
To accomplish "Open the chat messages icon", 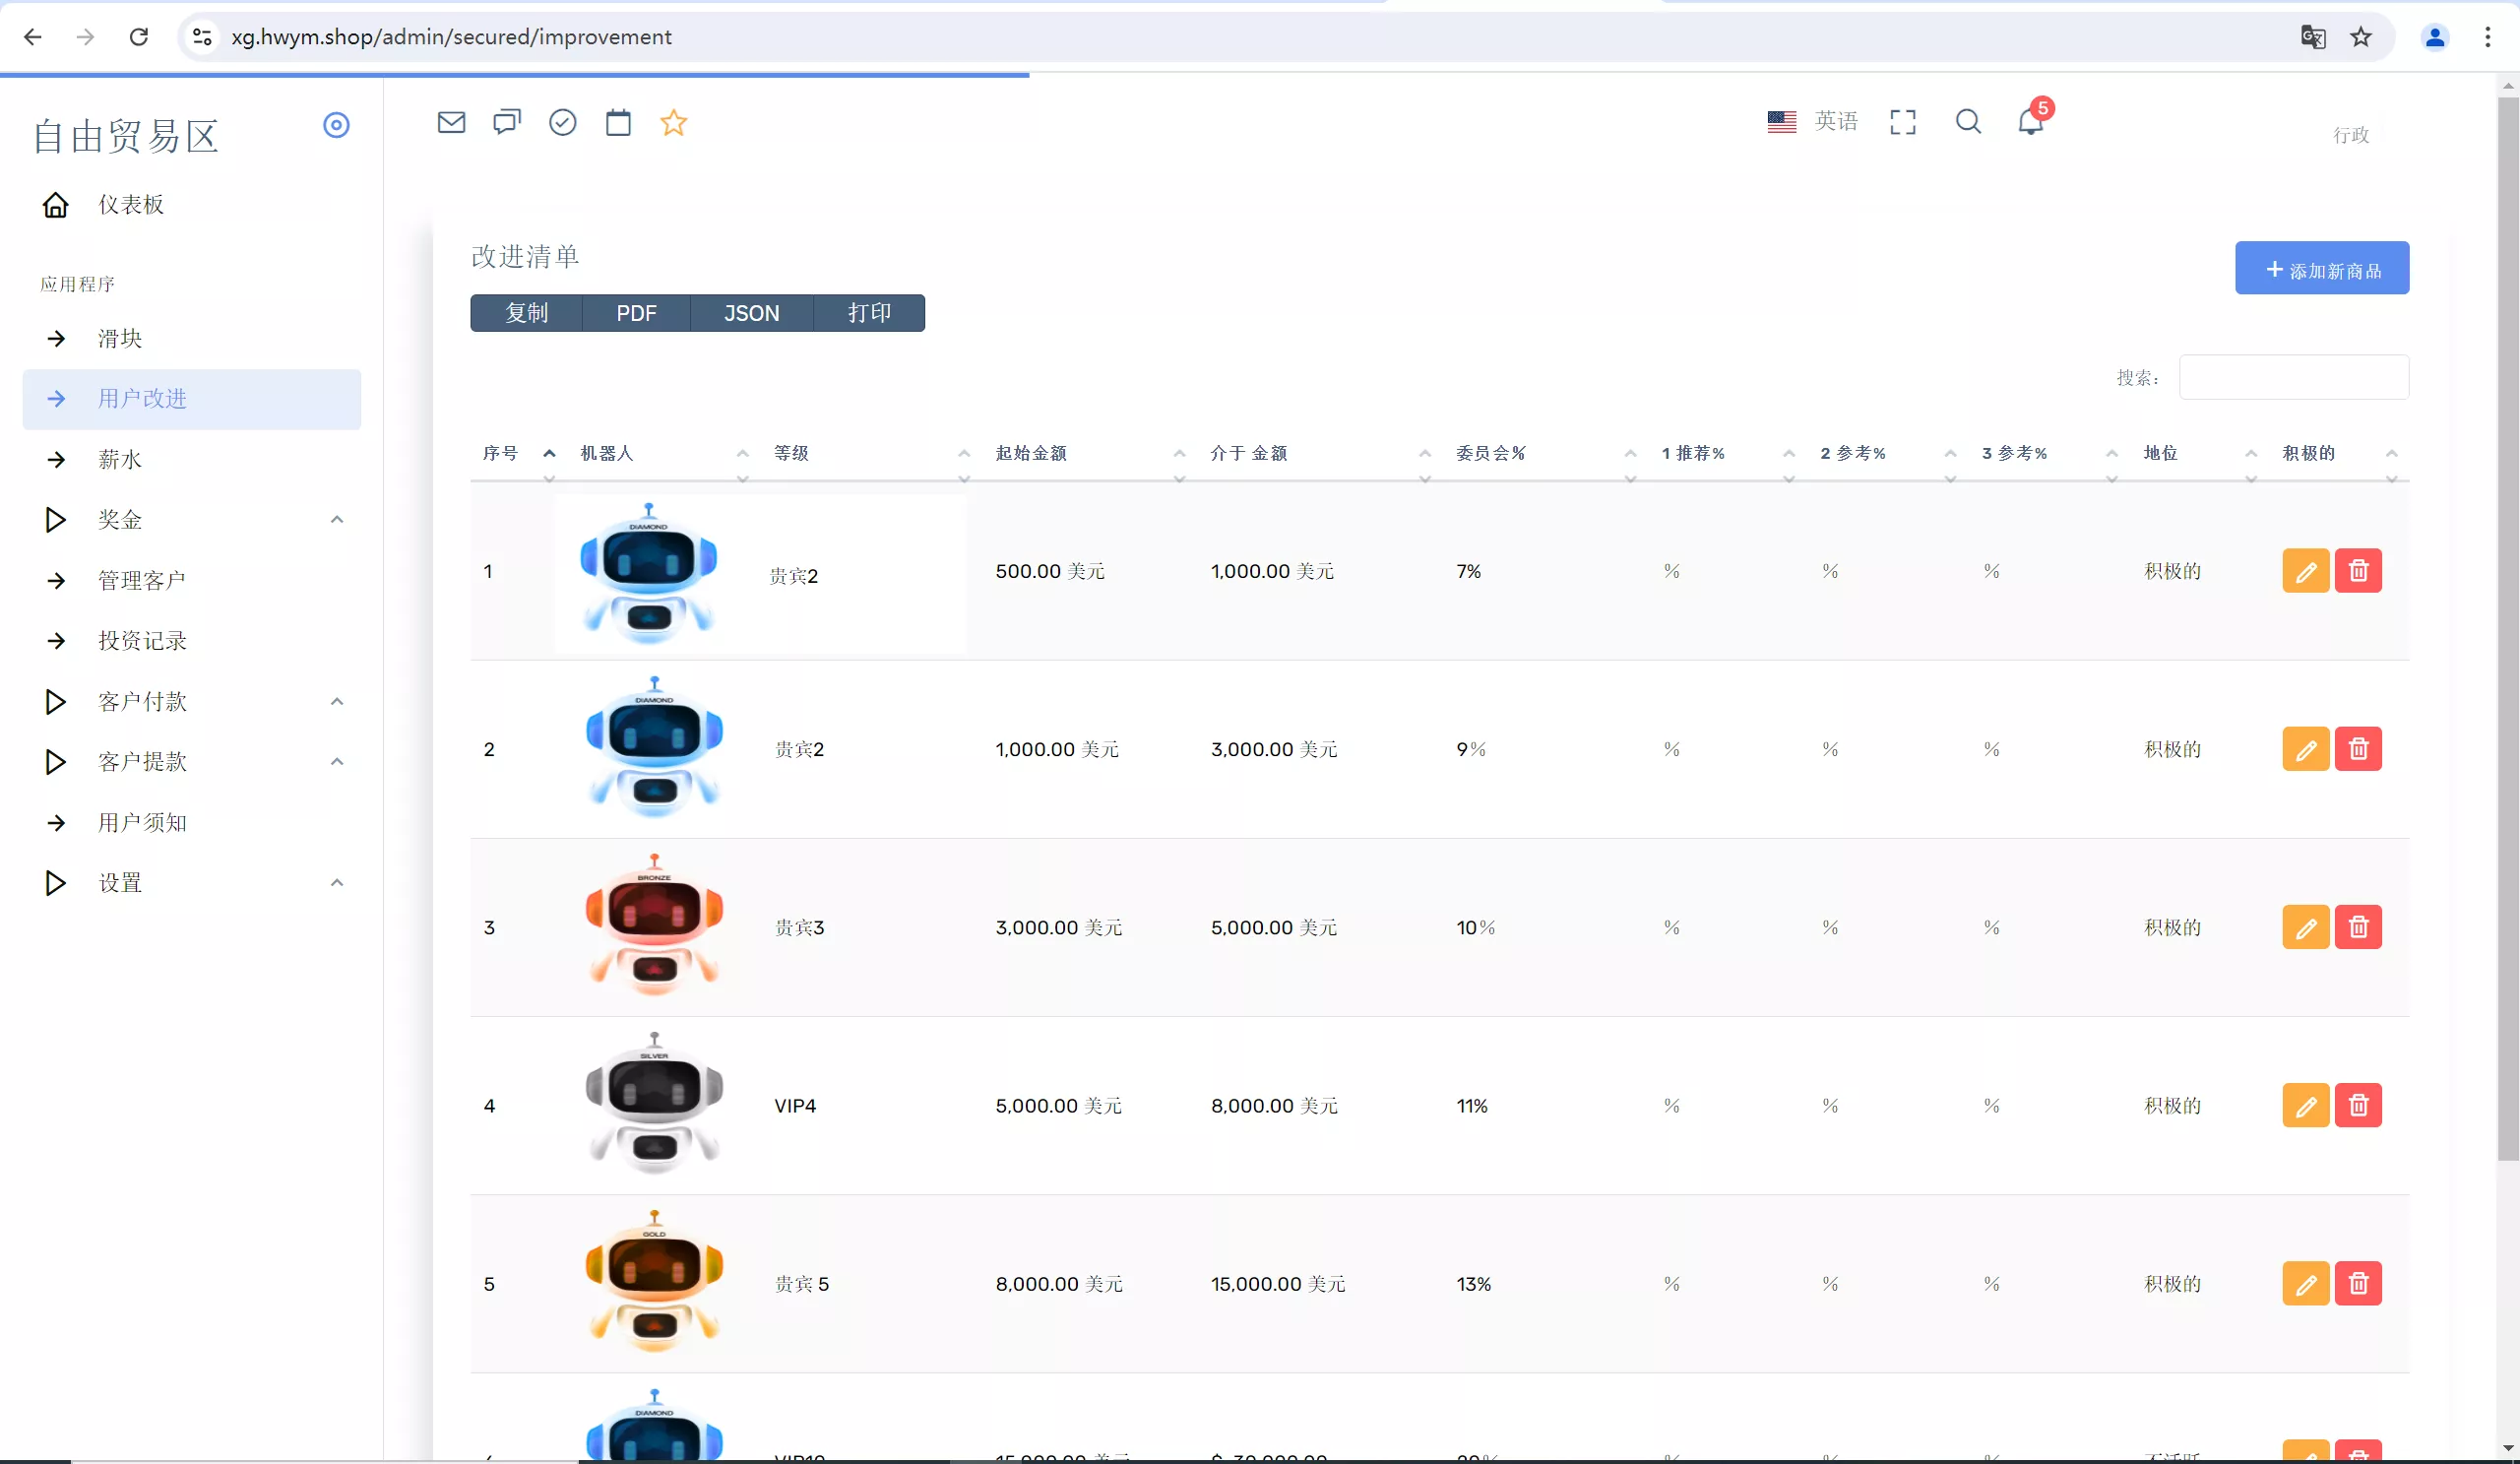I will tap(506, 122).
